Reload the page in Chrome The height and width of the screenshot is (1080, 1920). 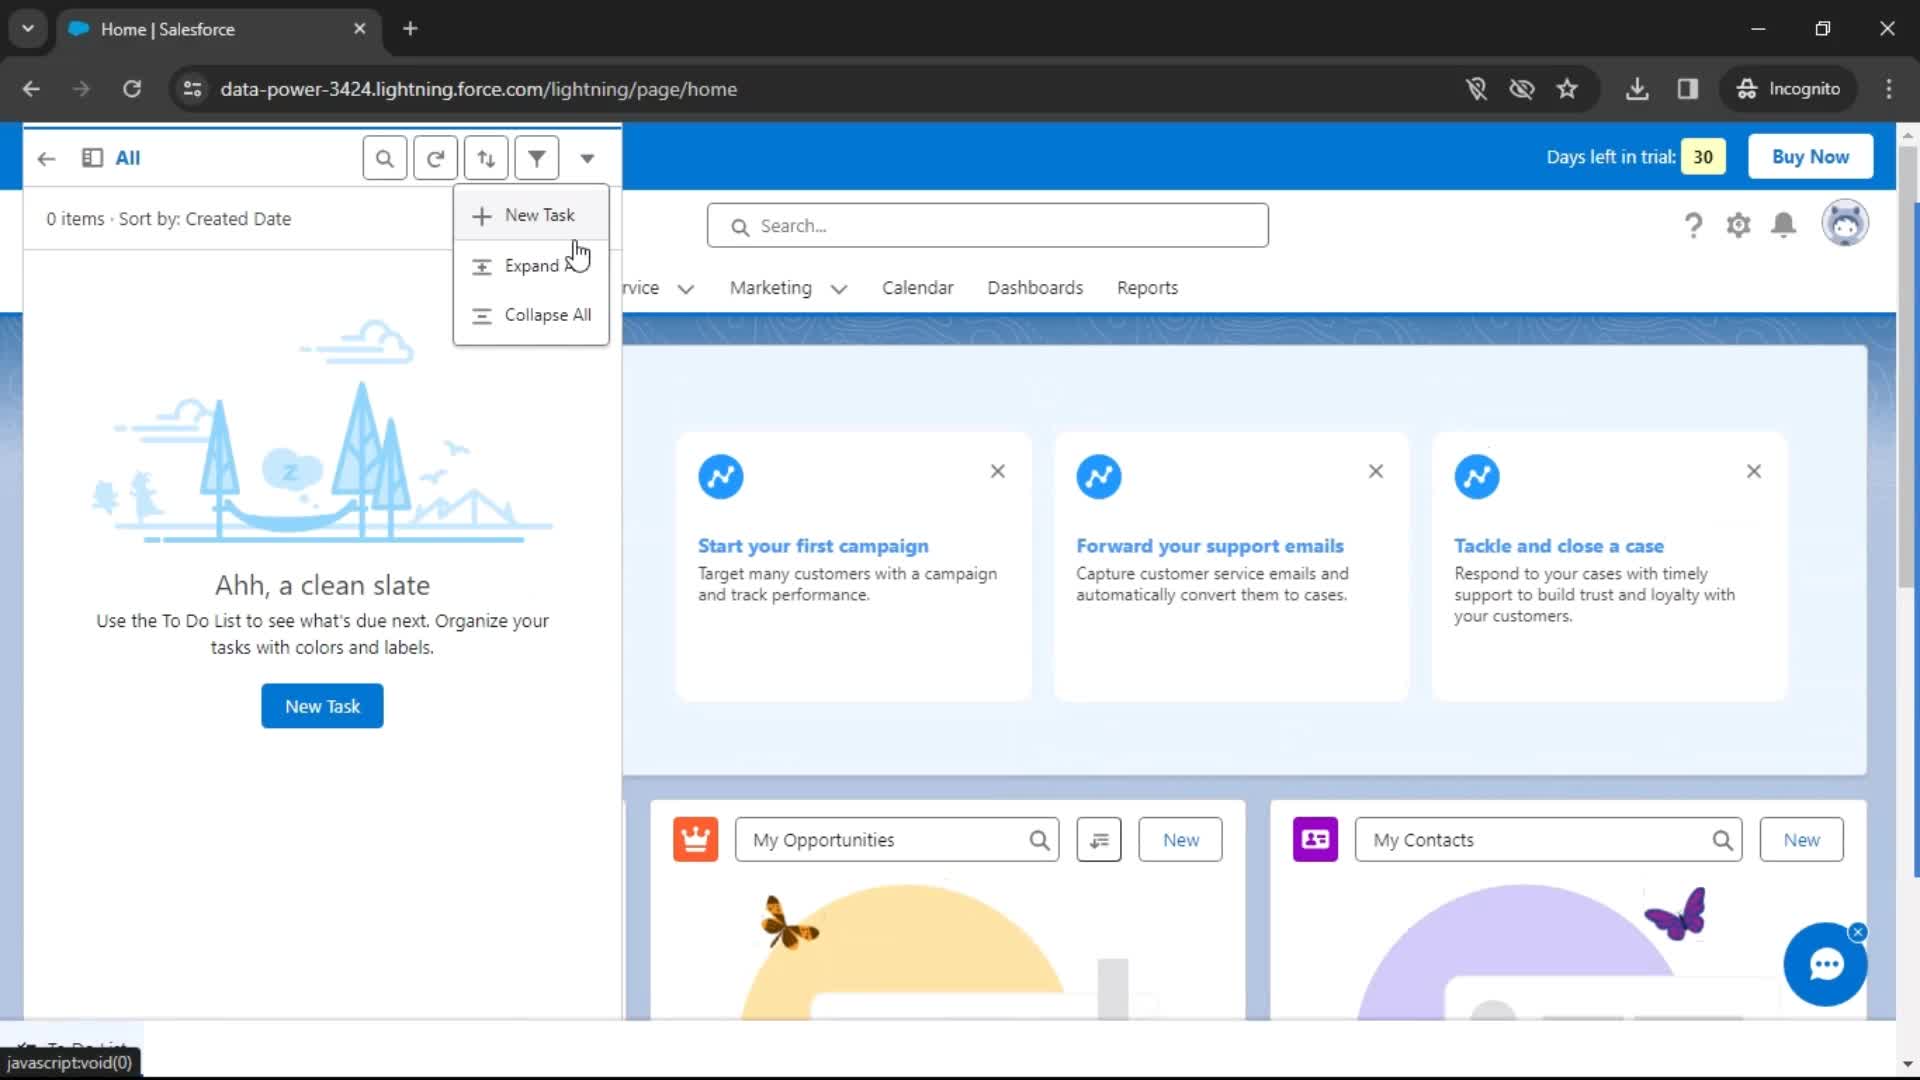click(x=132, y=89)
